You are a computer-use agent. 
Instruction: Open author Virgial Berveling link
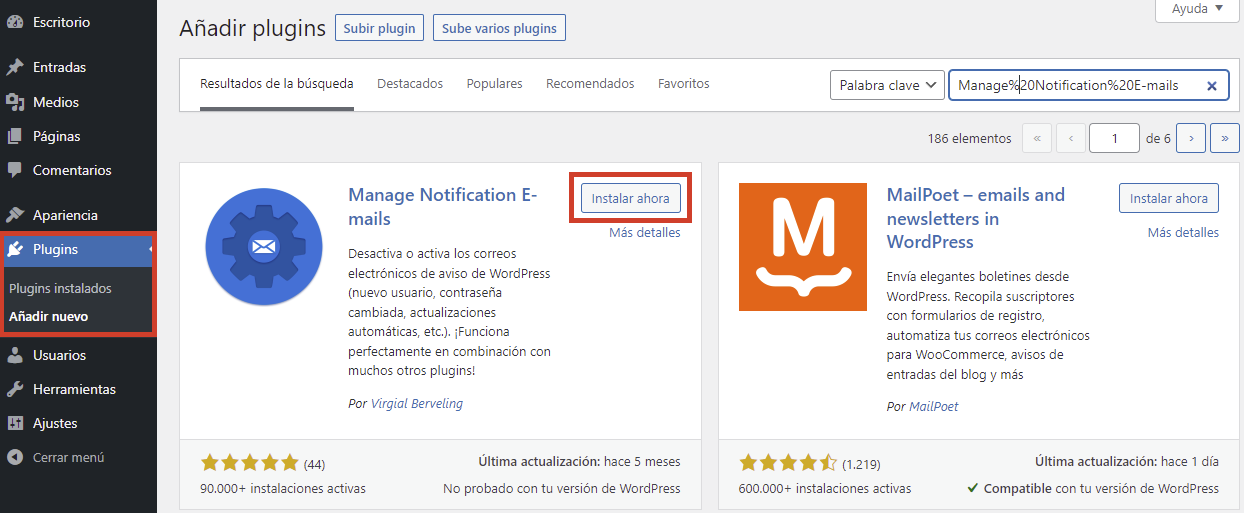pyautogui.click(x=417, y=404)
